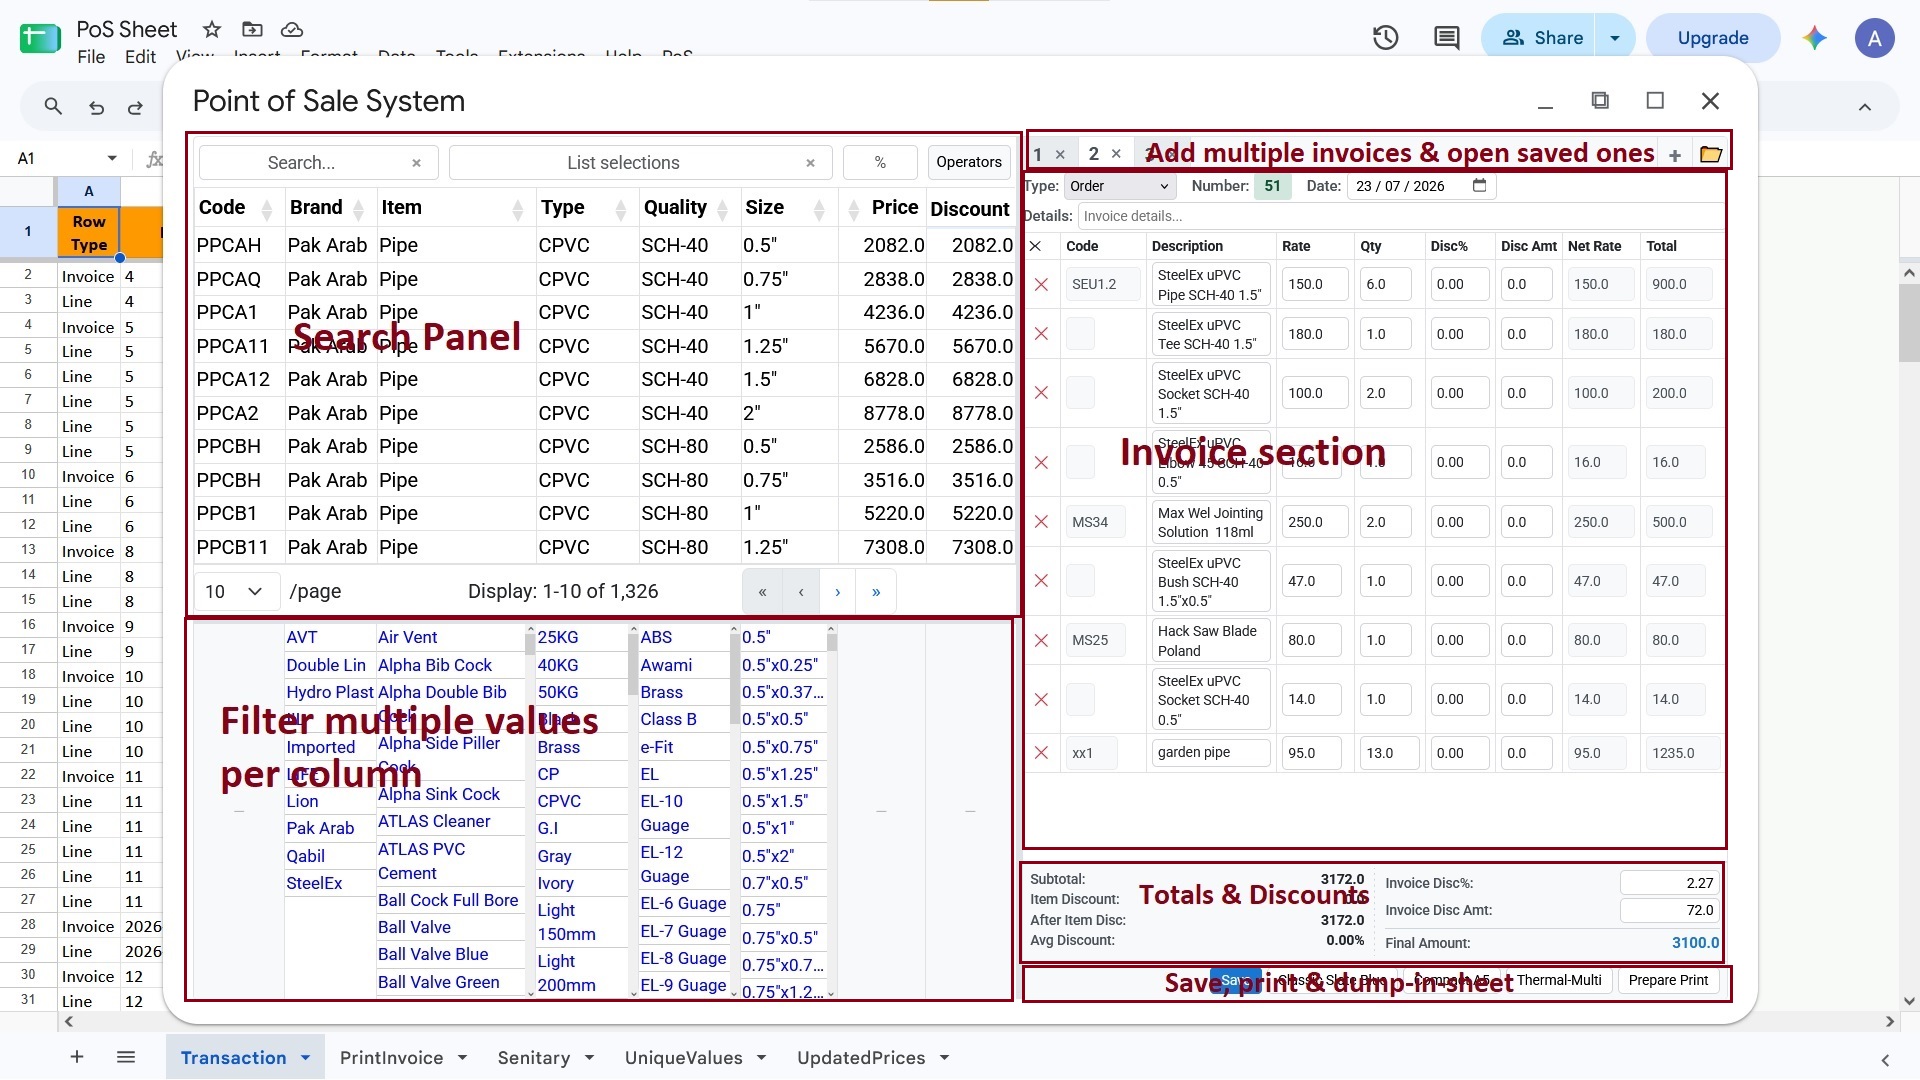The width and height of the screenshot is (1920, 1080).
Task: Open the Operators button
Action: (968, 162)
